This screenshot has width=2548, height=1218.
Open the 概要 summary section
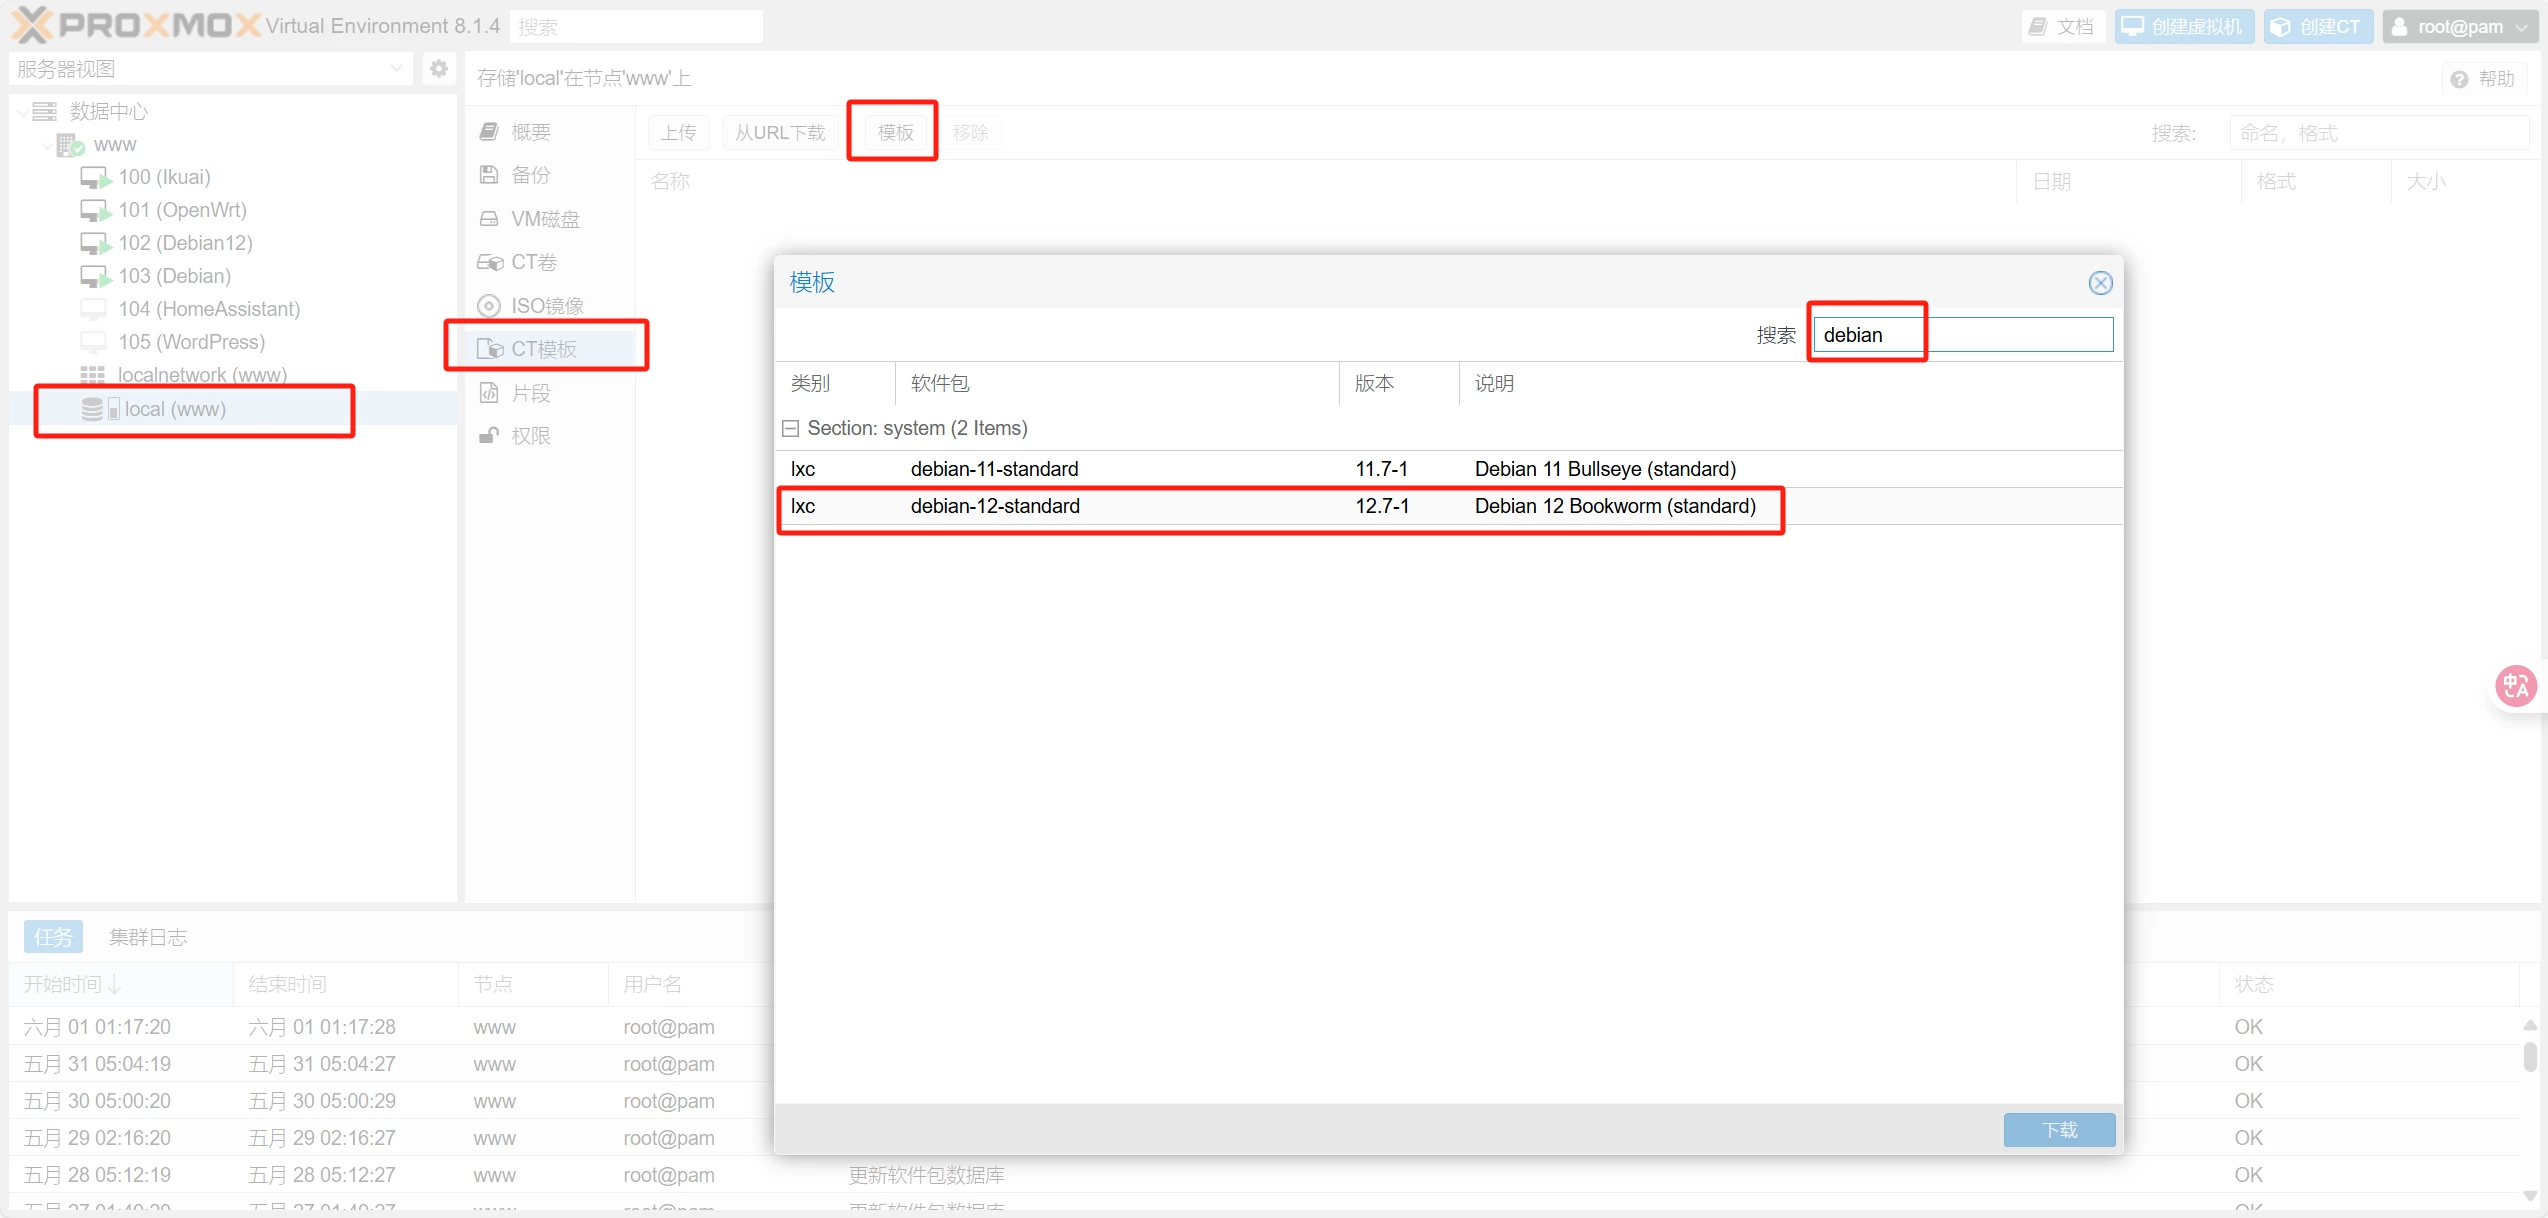pos(530,132)
